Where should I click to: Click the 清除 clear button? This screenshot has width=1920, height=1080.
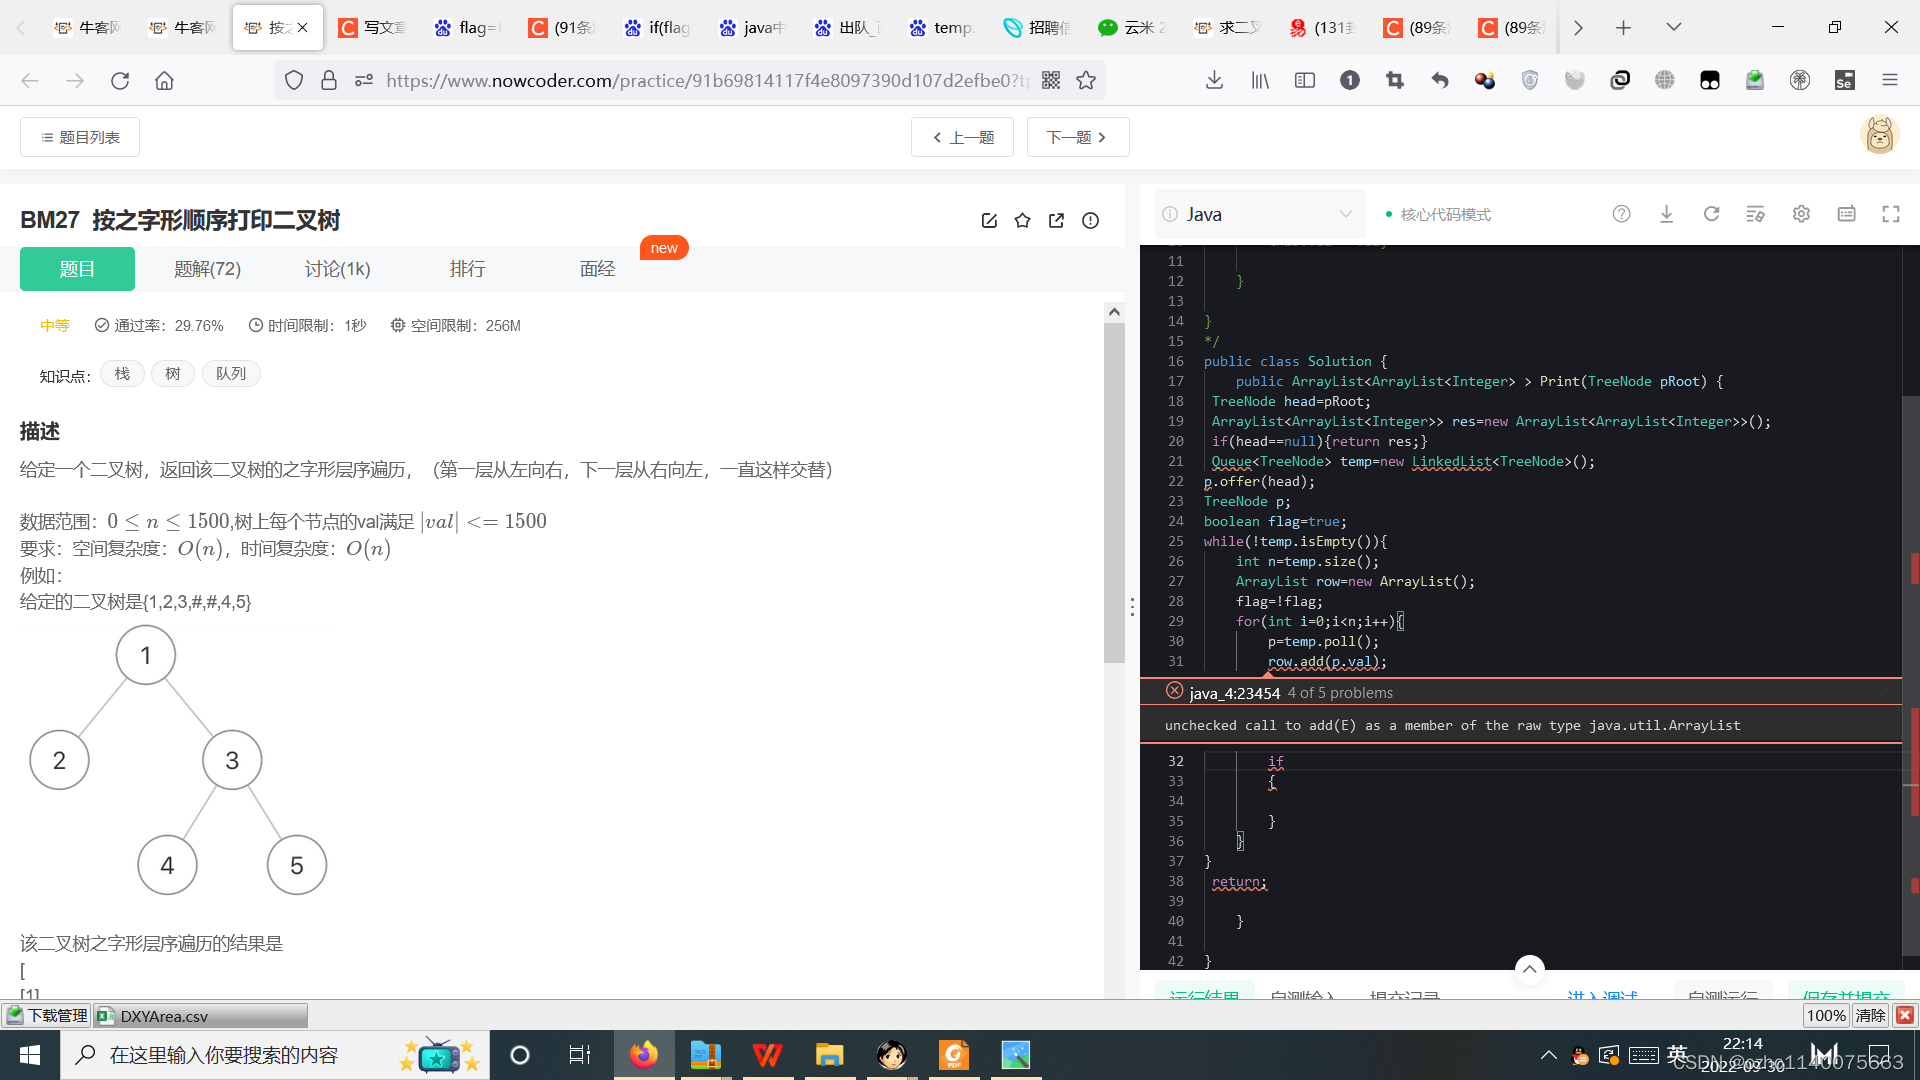pos(1870,1016)
